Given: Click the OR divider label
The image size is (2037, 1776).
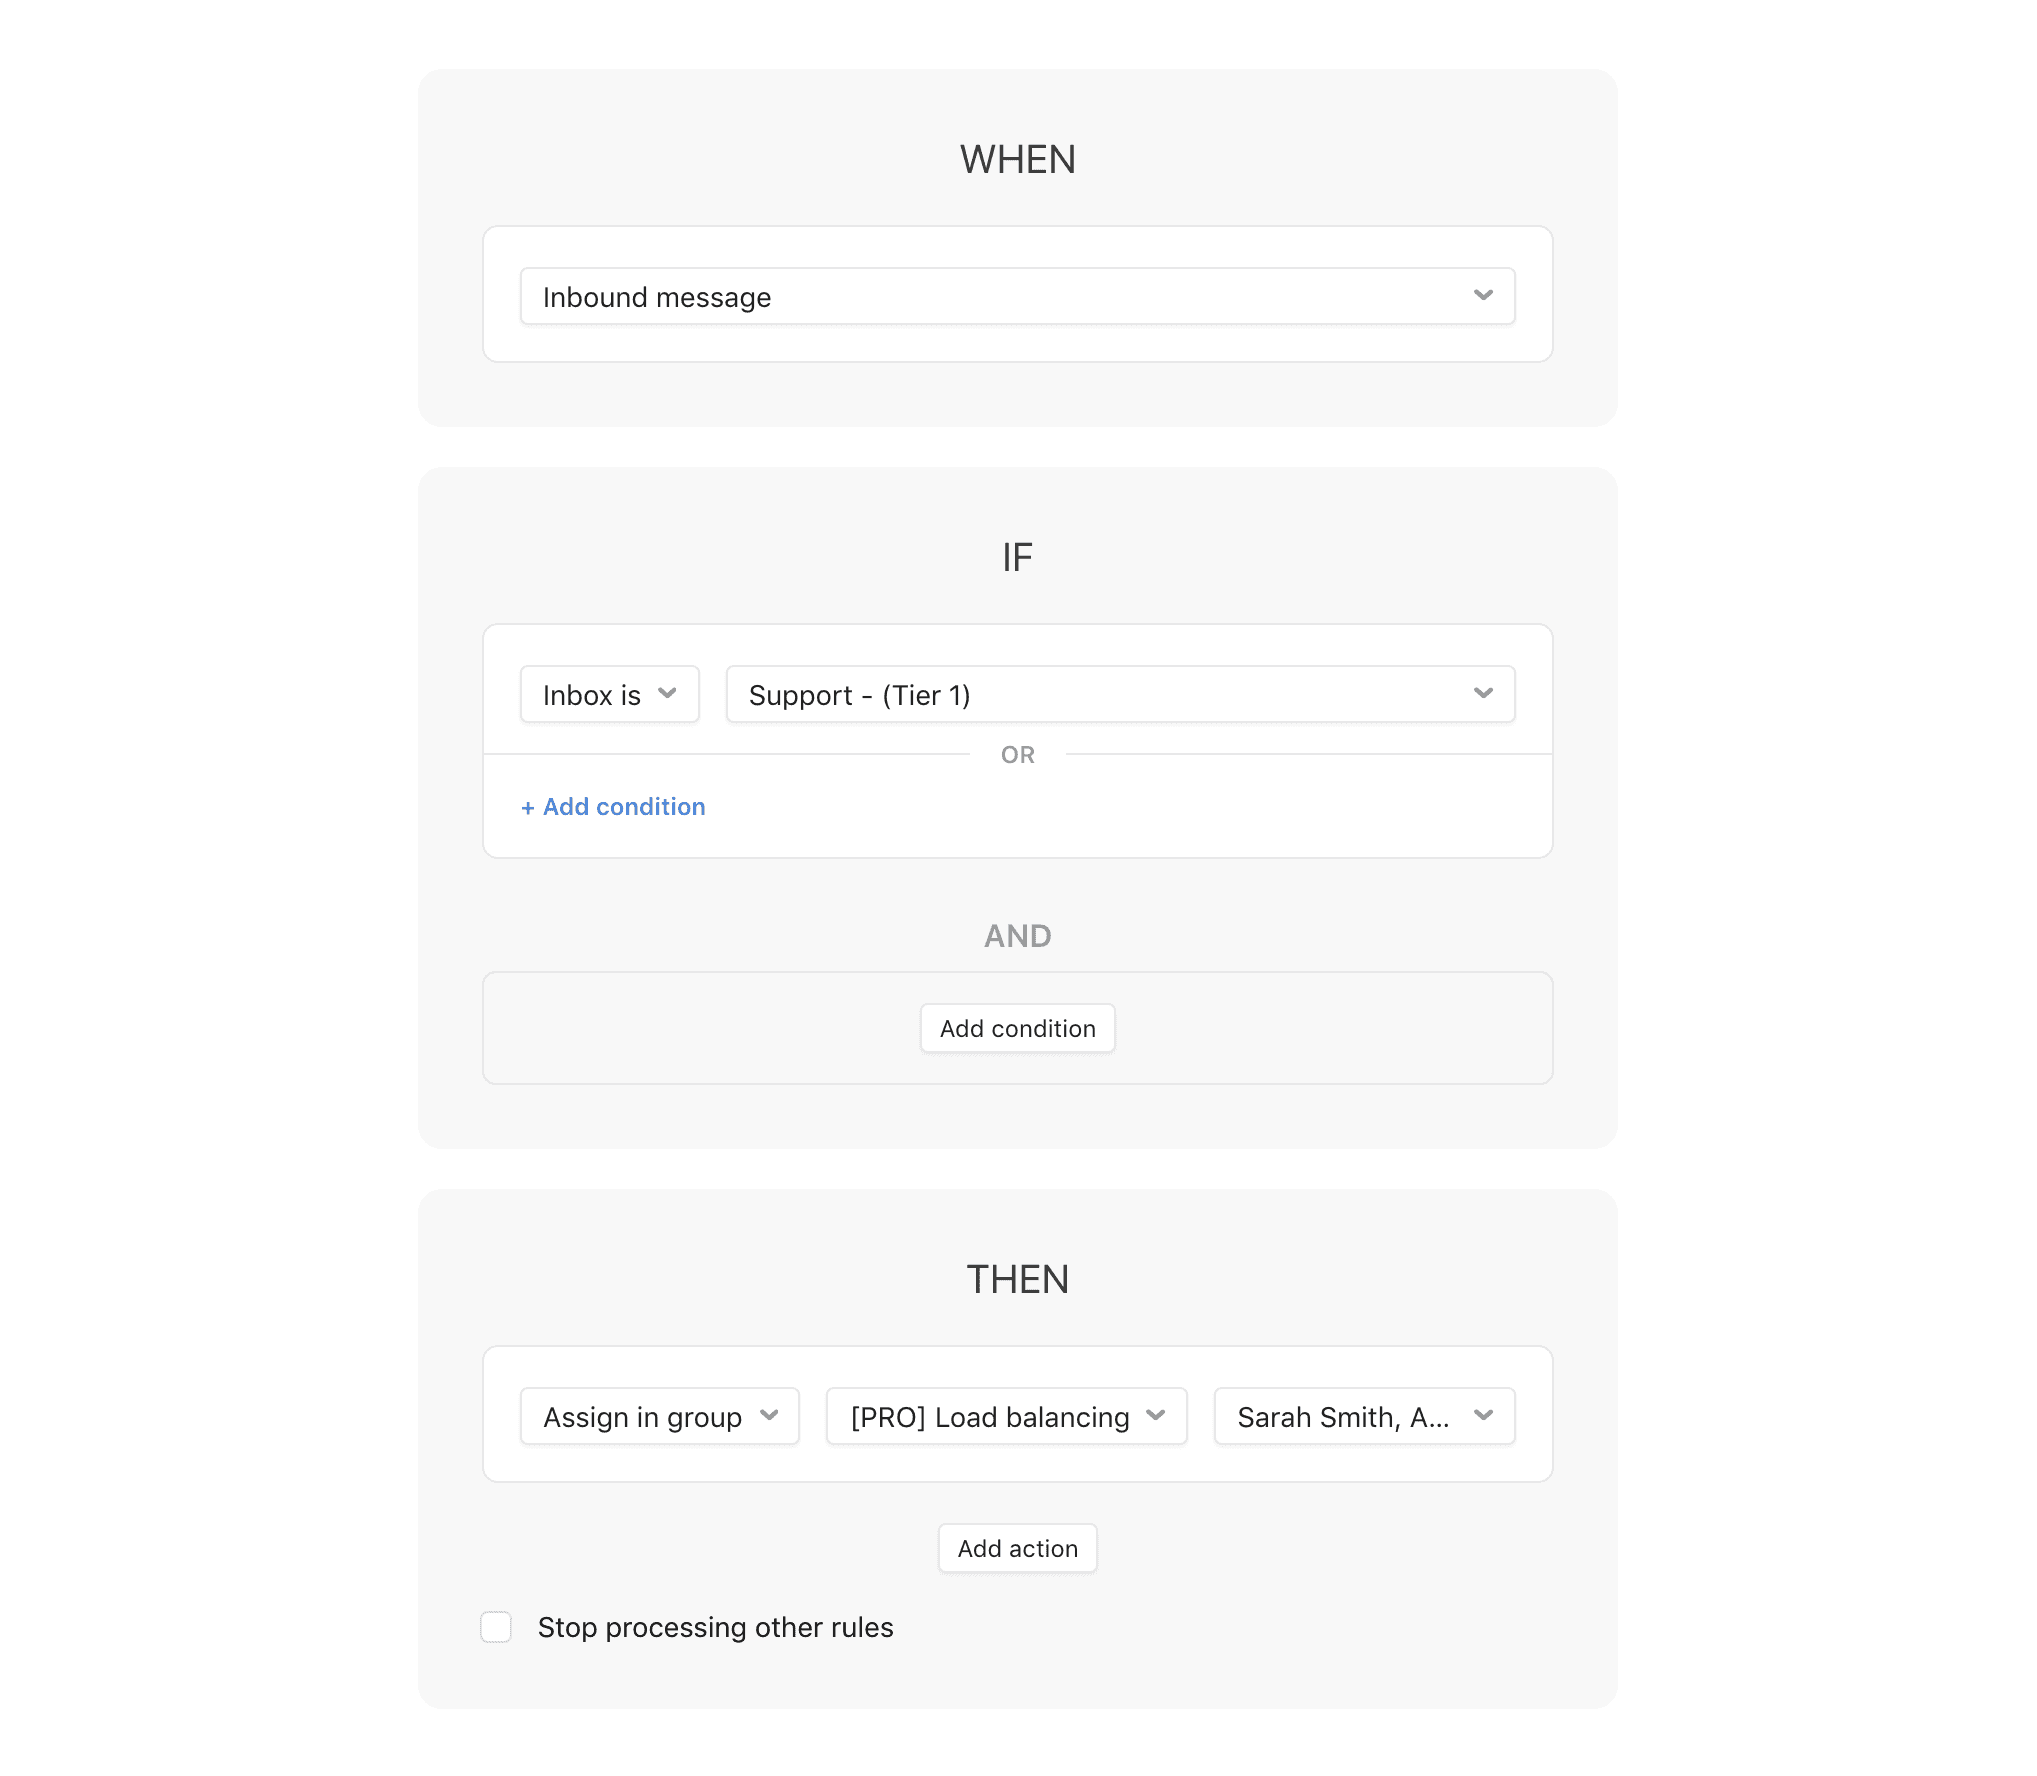Looking at the screenshot, I should pos(1017,755).
